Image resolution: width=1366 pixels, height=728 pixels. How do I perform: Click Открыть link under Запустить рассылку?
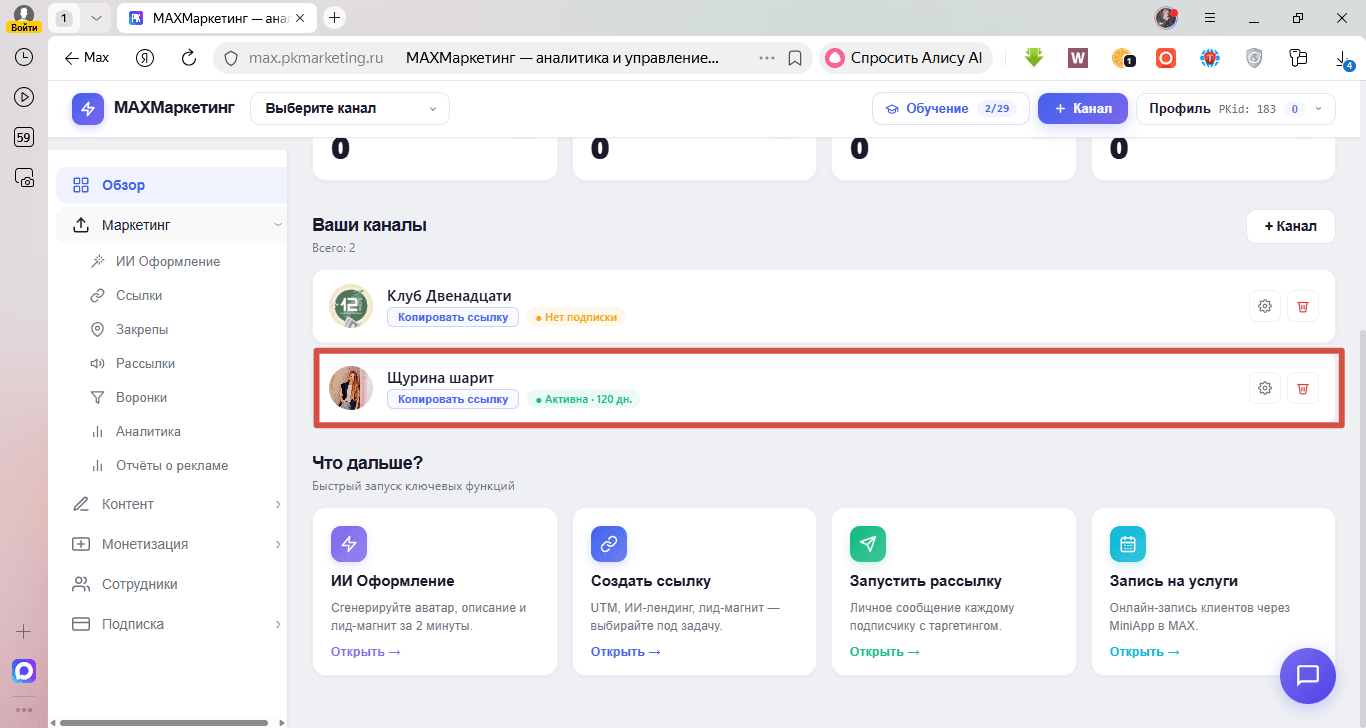[x=885, y=652]
